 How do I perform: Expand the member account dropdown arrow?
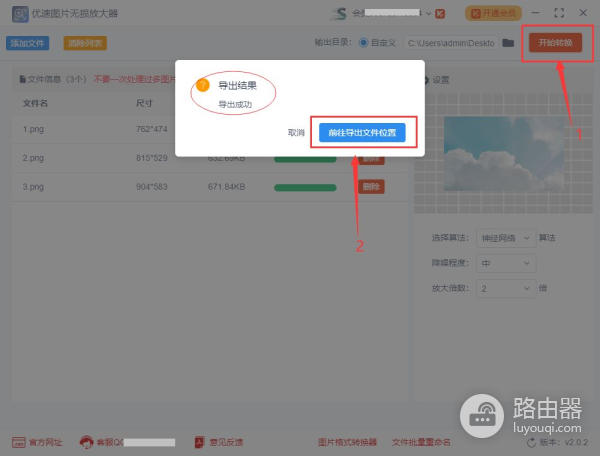click(429, 14)
